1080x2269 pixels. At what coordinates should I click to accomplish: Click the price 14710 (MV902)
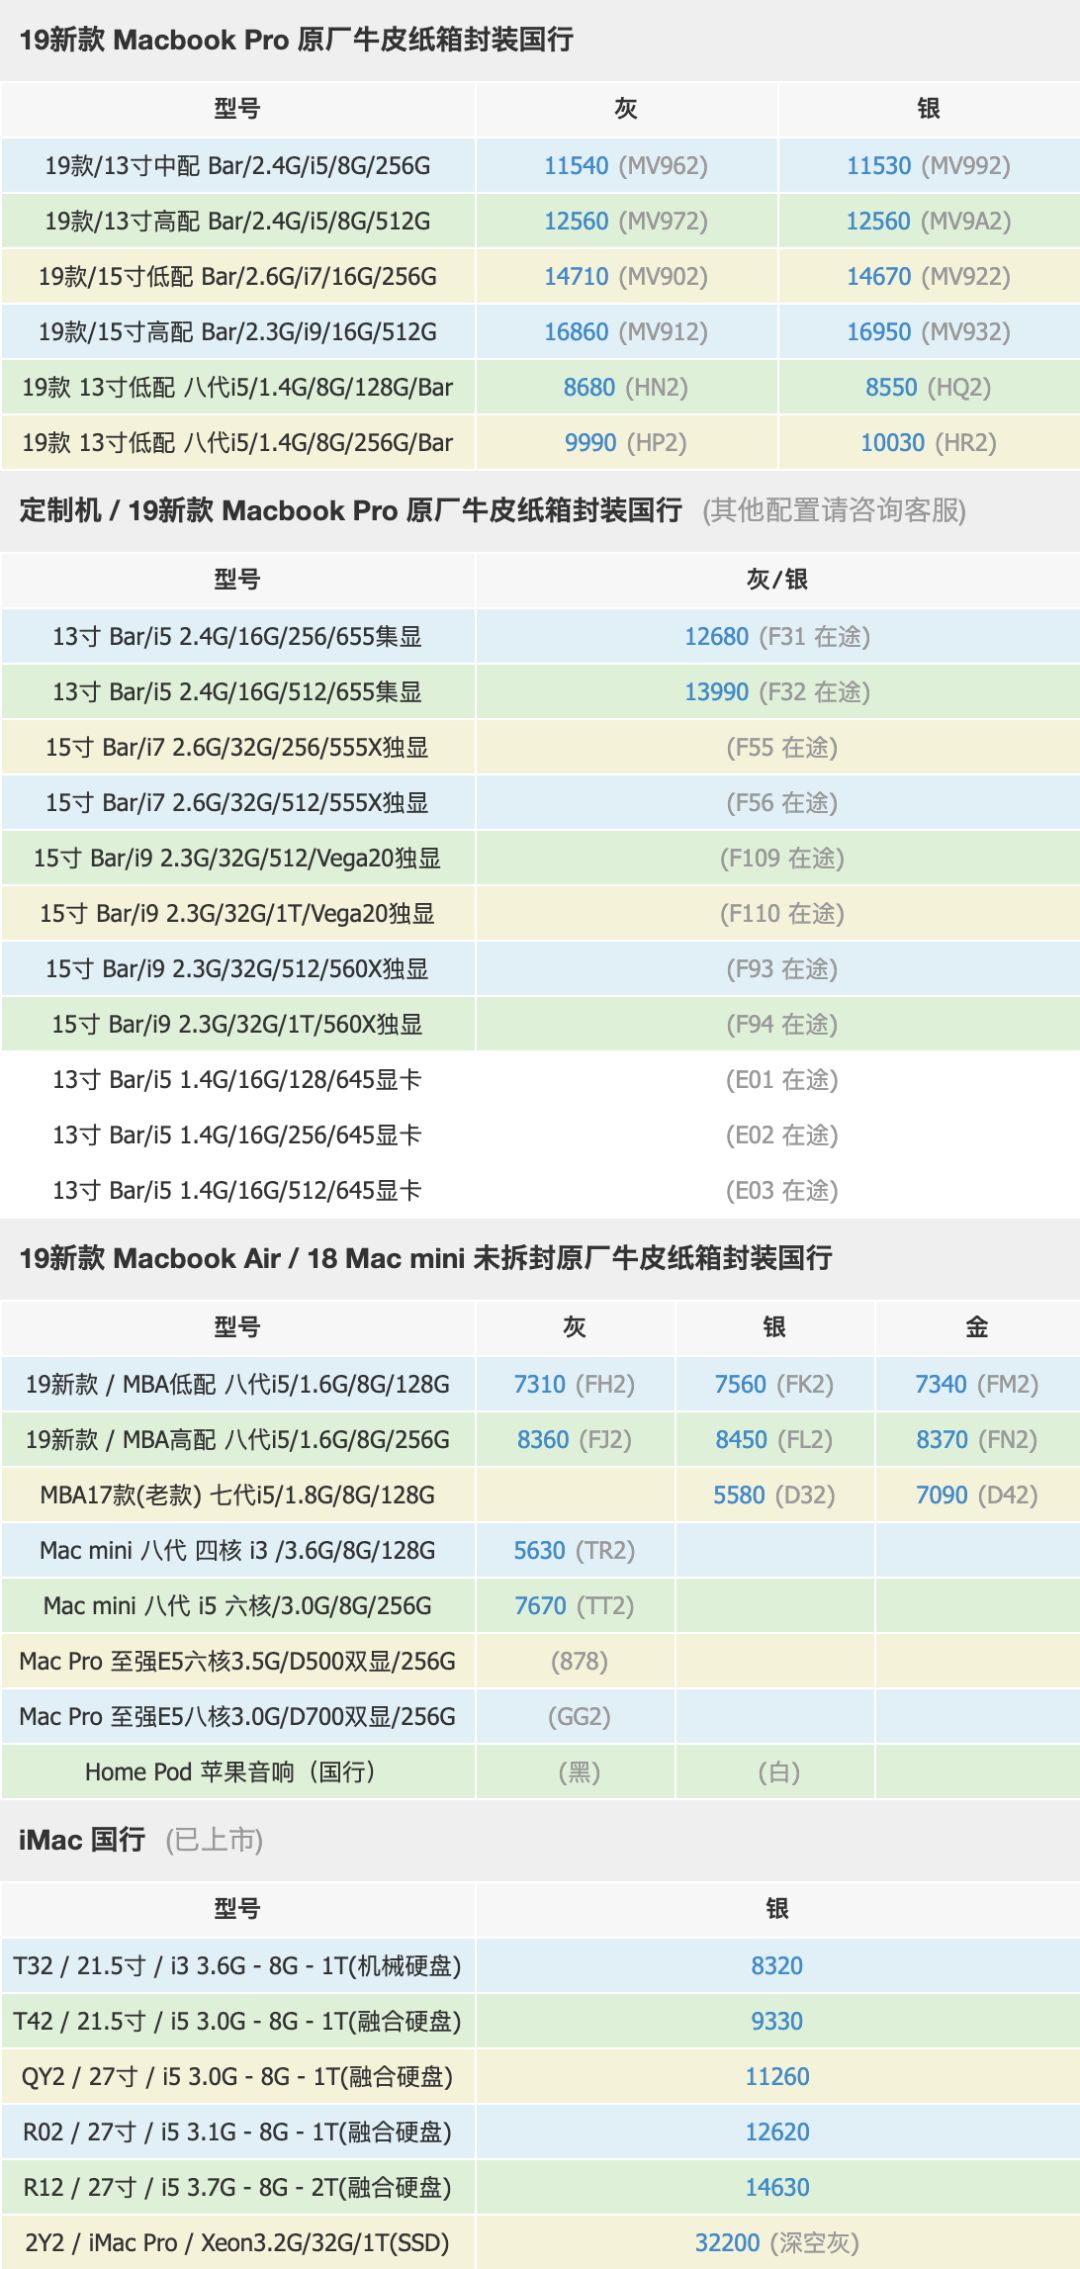625,277
